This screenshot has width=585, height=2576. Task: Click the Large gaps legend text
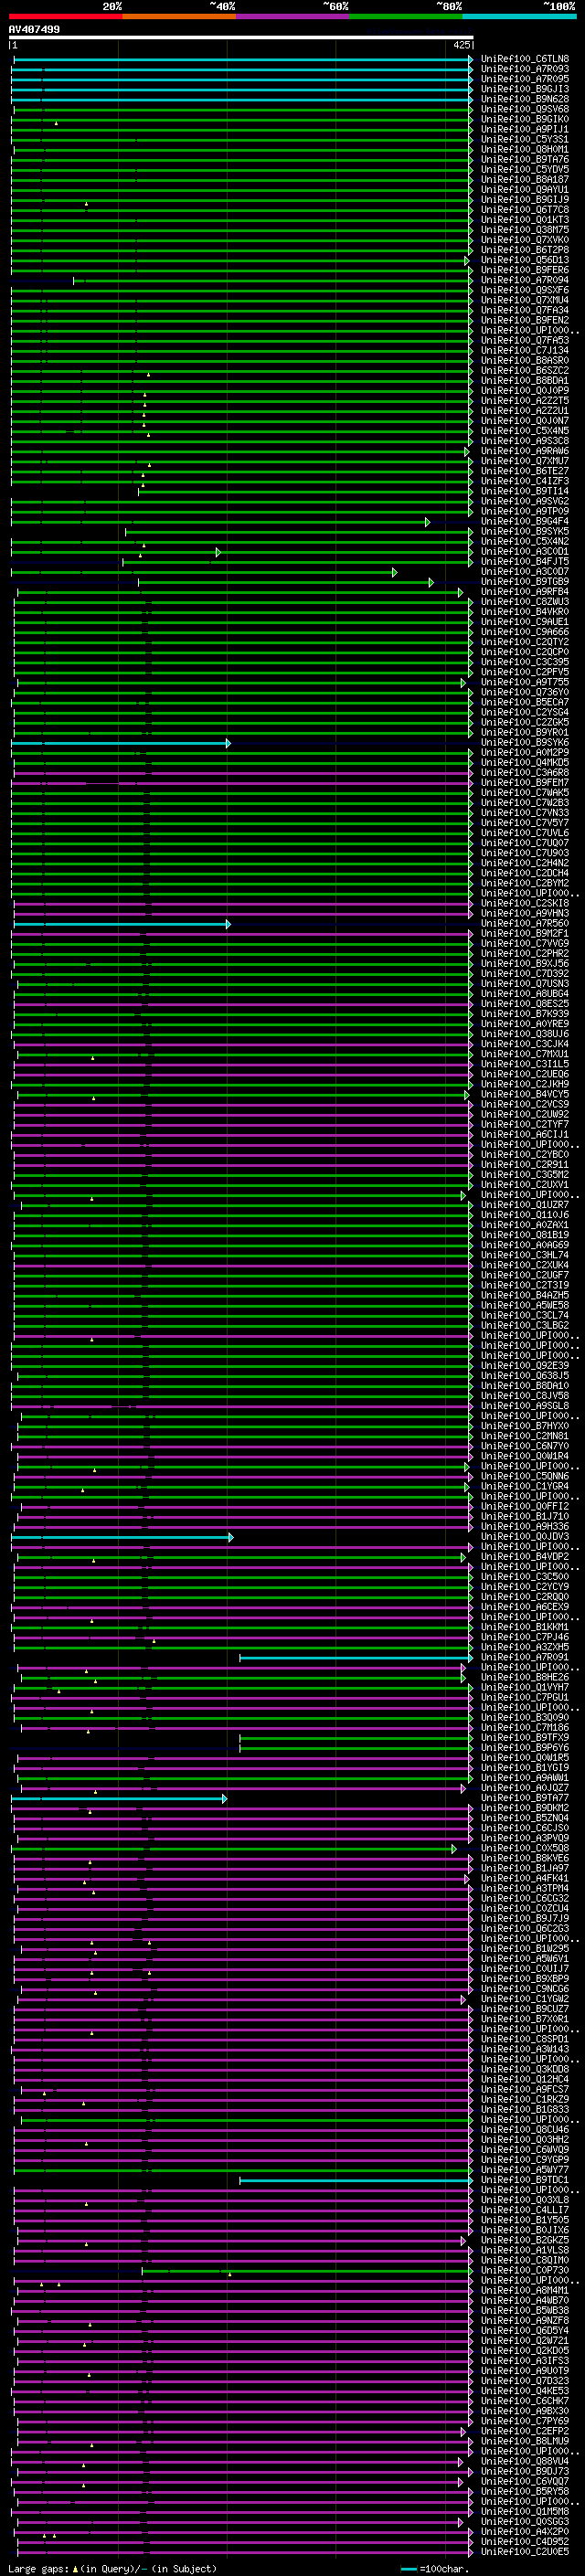click(x=38, y=2569)
